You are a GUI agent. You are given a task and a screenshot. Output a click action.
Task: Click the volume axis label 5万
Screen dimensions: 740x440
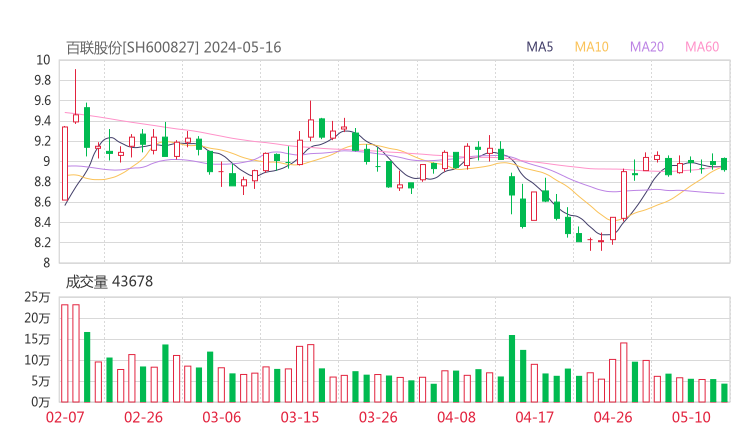coord(41,381)
